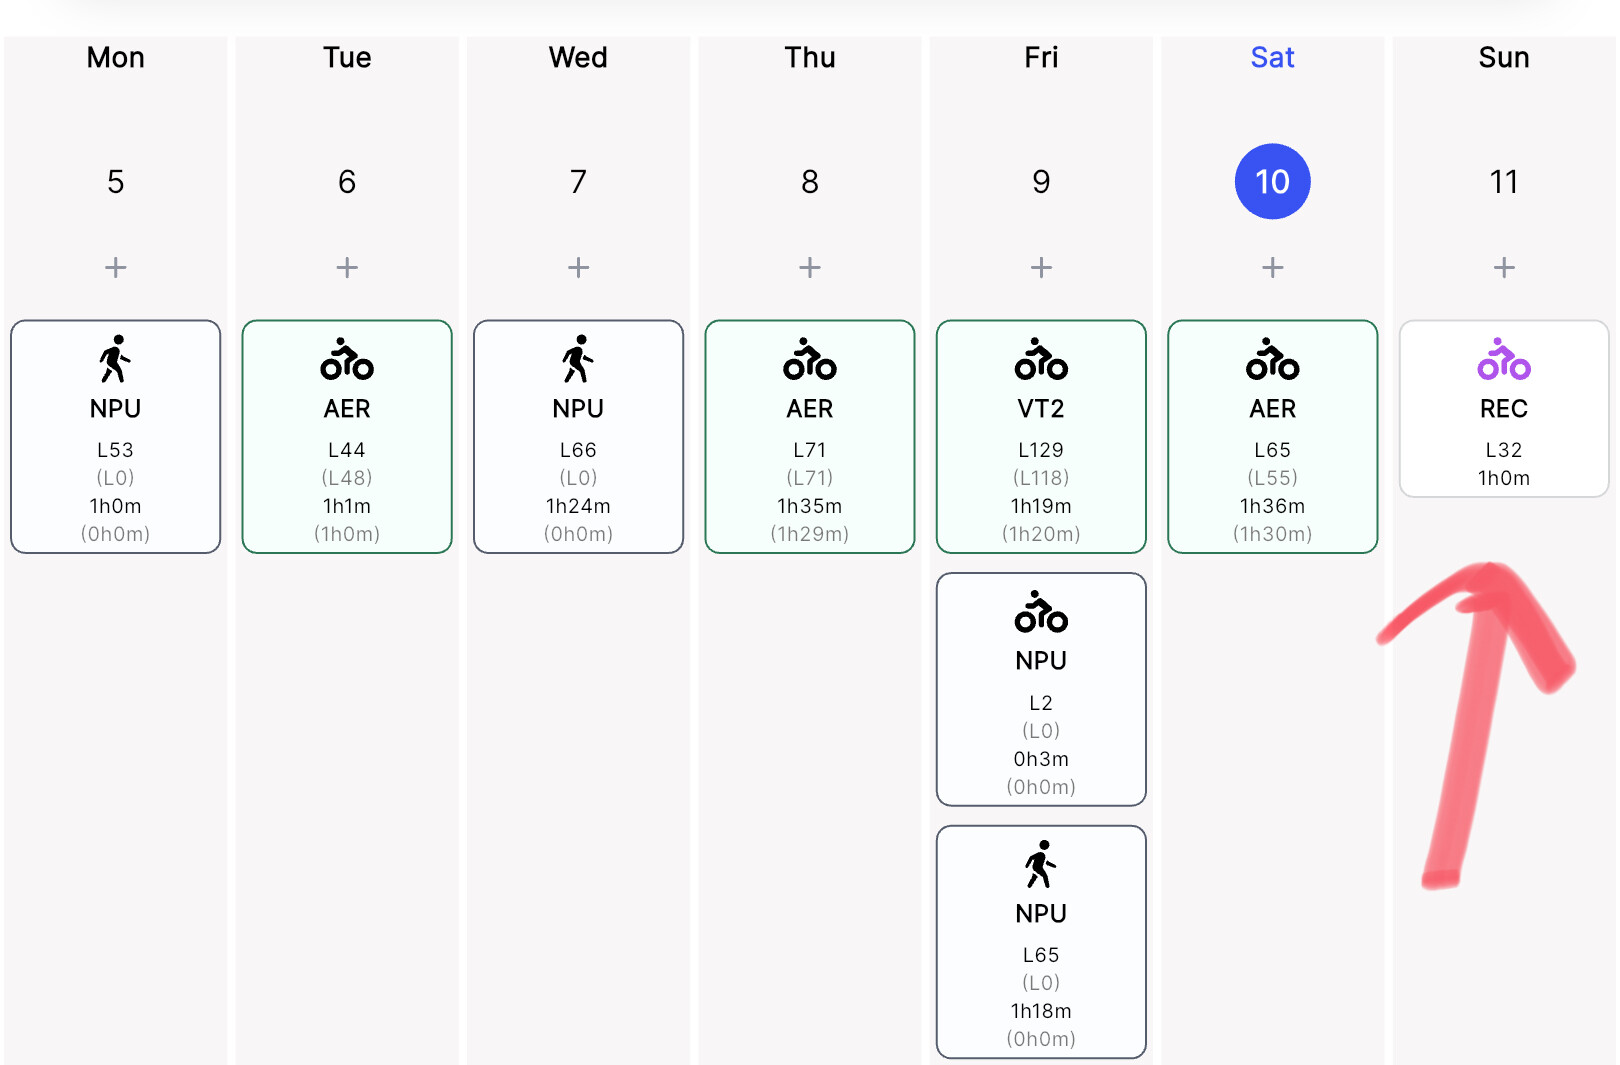
Task: Add a workout on Tuesday 6
Action: pos(347,267)
